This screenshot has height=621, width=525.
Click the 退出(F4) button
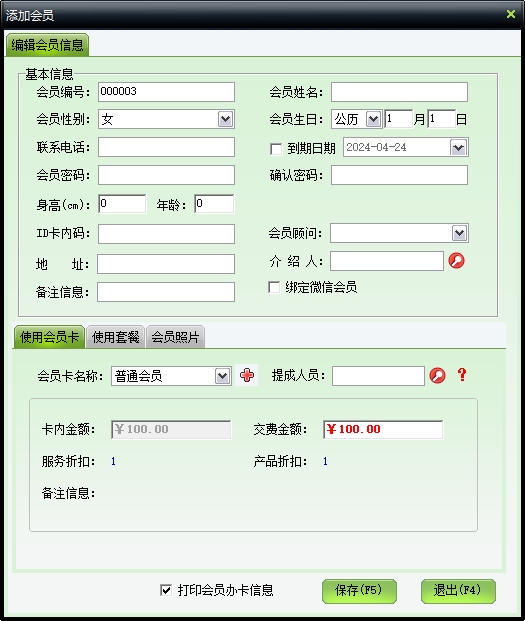click(458, 591)
